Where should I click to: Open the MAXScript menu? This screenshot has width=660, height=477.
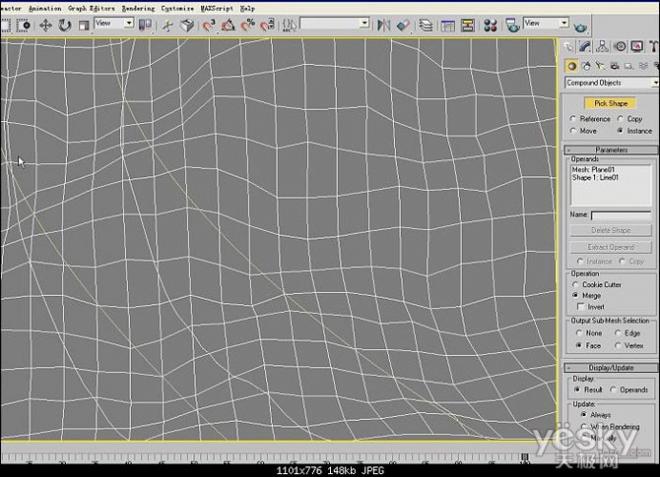[x=217, y=8]
